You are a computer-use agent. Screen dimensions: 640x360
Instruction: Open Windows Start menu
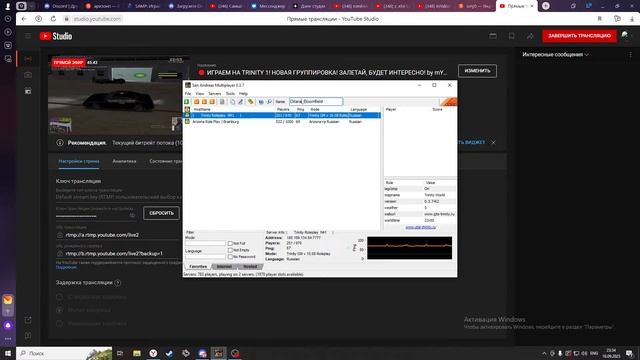(x=8, y=353)
